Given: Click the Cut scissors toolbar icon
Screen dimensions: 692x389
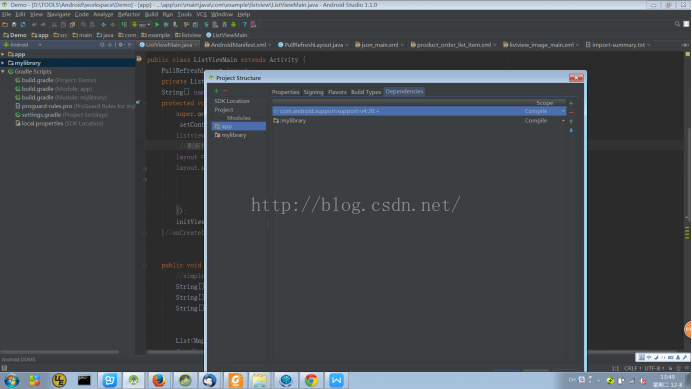Looking at the screenshot, I should point(54,25).
